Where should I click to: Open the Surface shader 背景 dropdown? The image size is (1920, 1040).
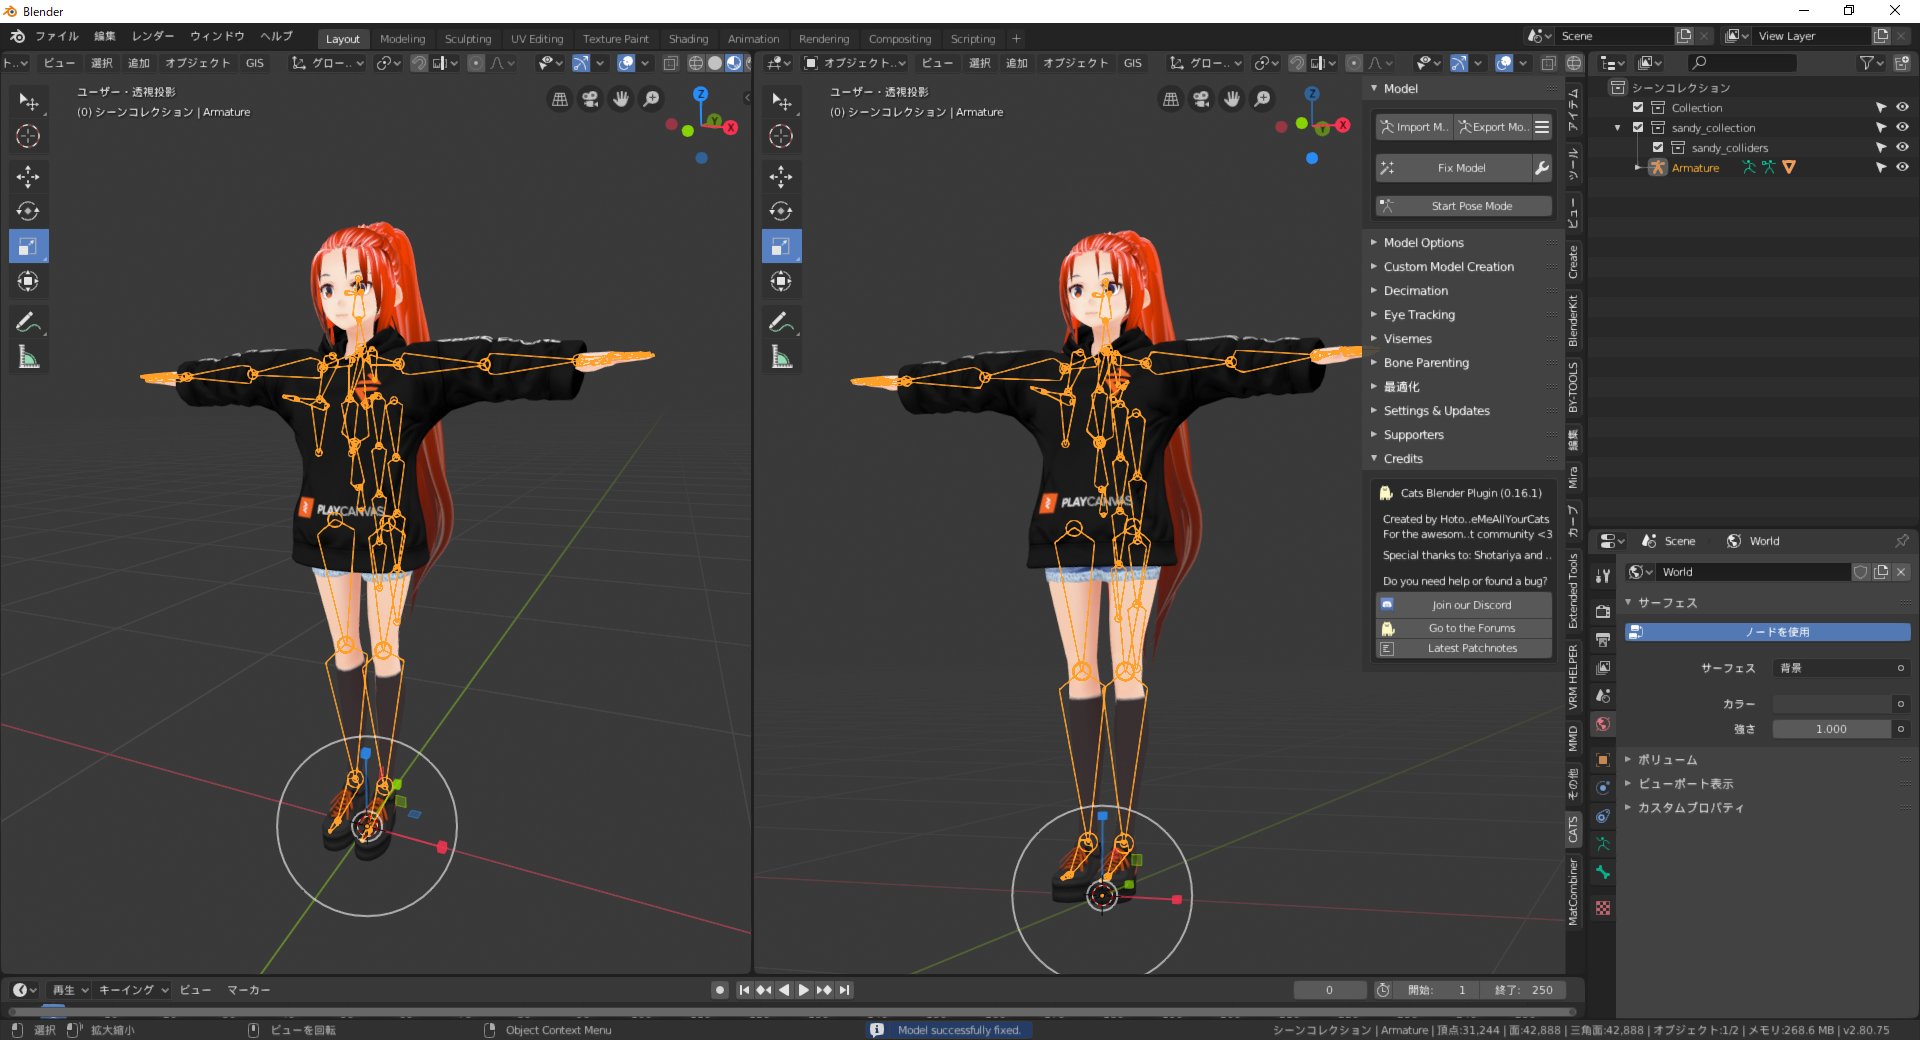tap(1841, 668)
